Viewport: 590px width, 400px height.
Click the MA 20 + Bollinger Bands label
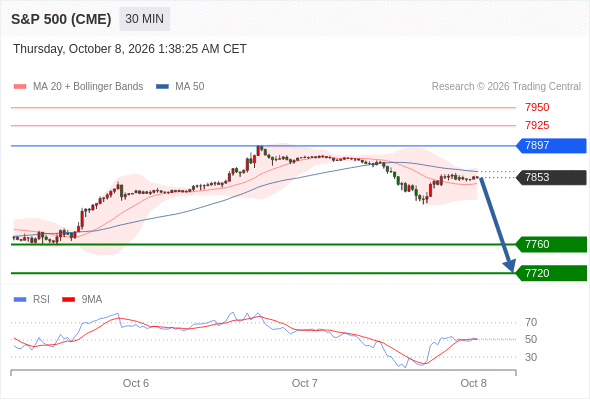point(88,87)
